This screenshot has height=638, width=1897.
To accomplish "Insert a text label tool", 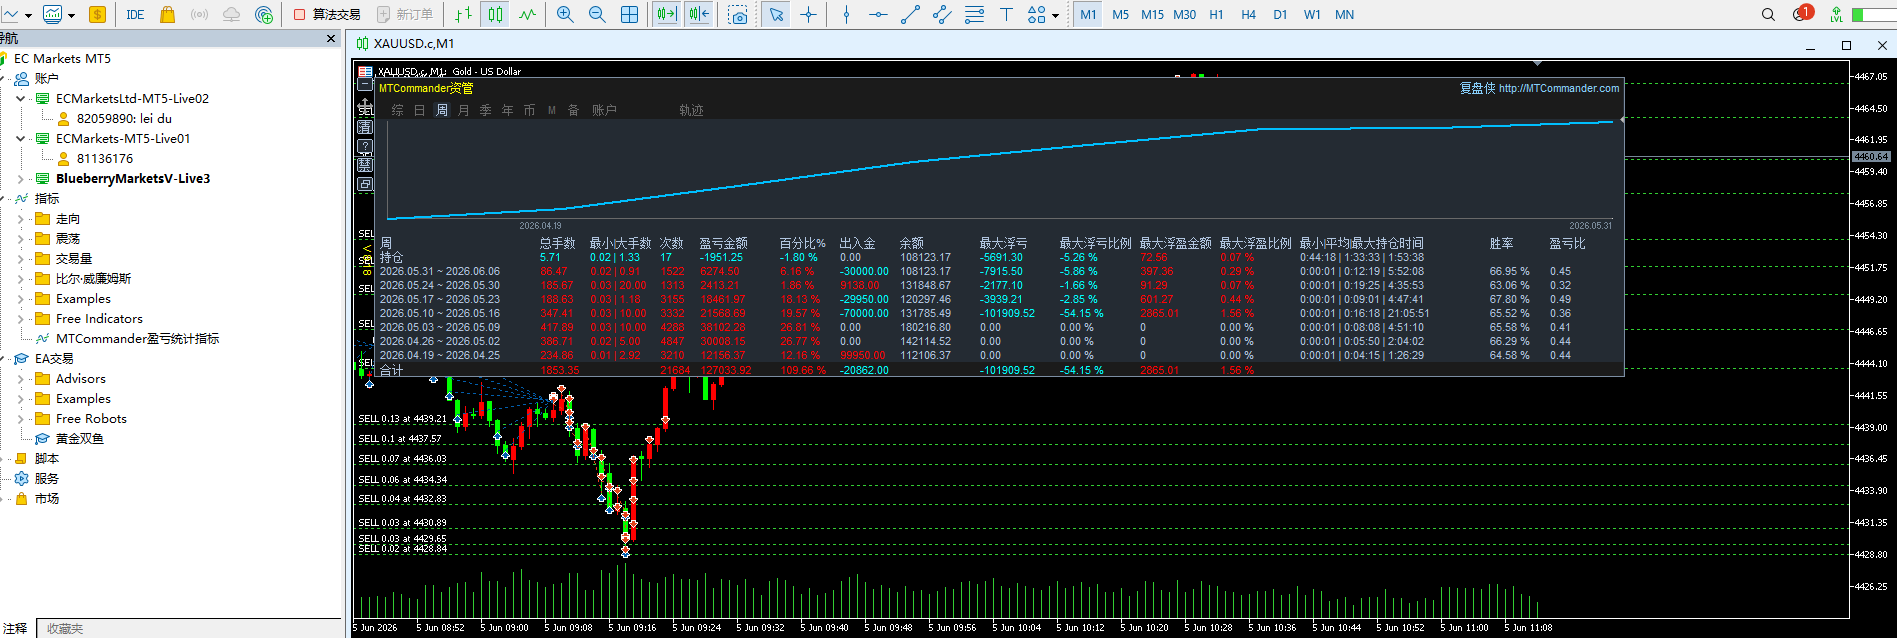I will pyautogui.click(x=1006, y=15).
